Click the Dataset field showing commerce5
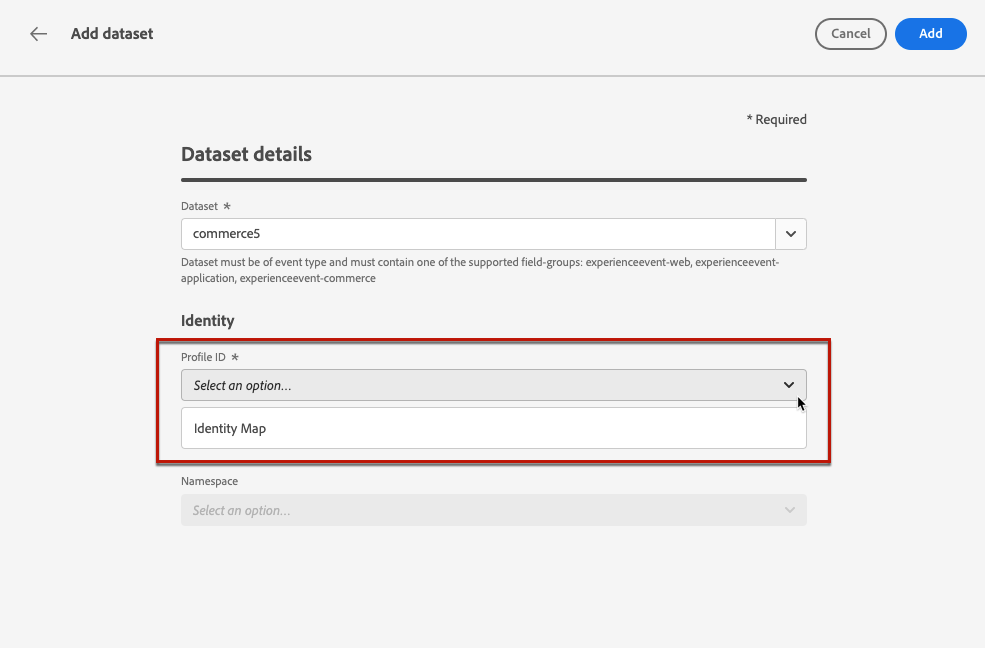985x648 pixels. 478,234
